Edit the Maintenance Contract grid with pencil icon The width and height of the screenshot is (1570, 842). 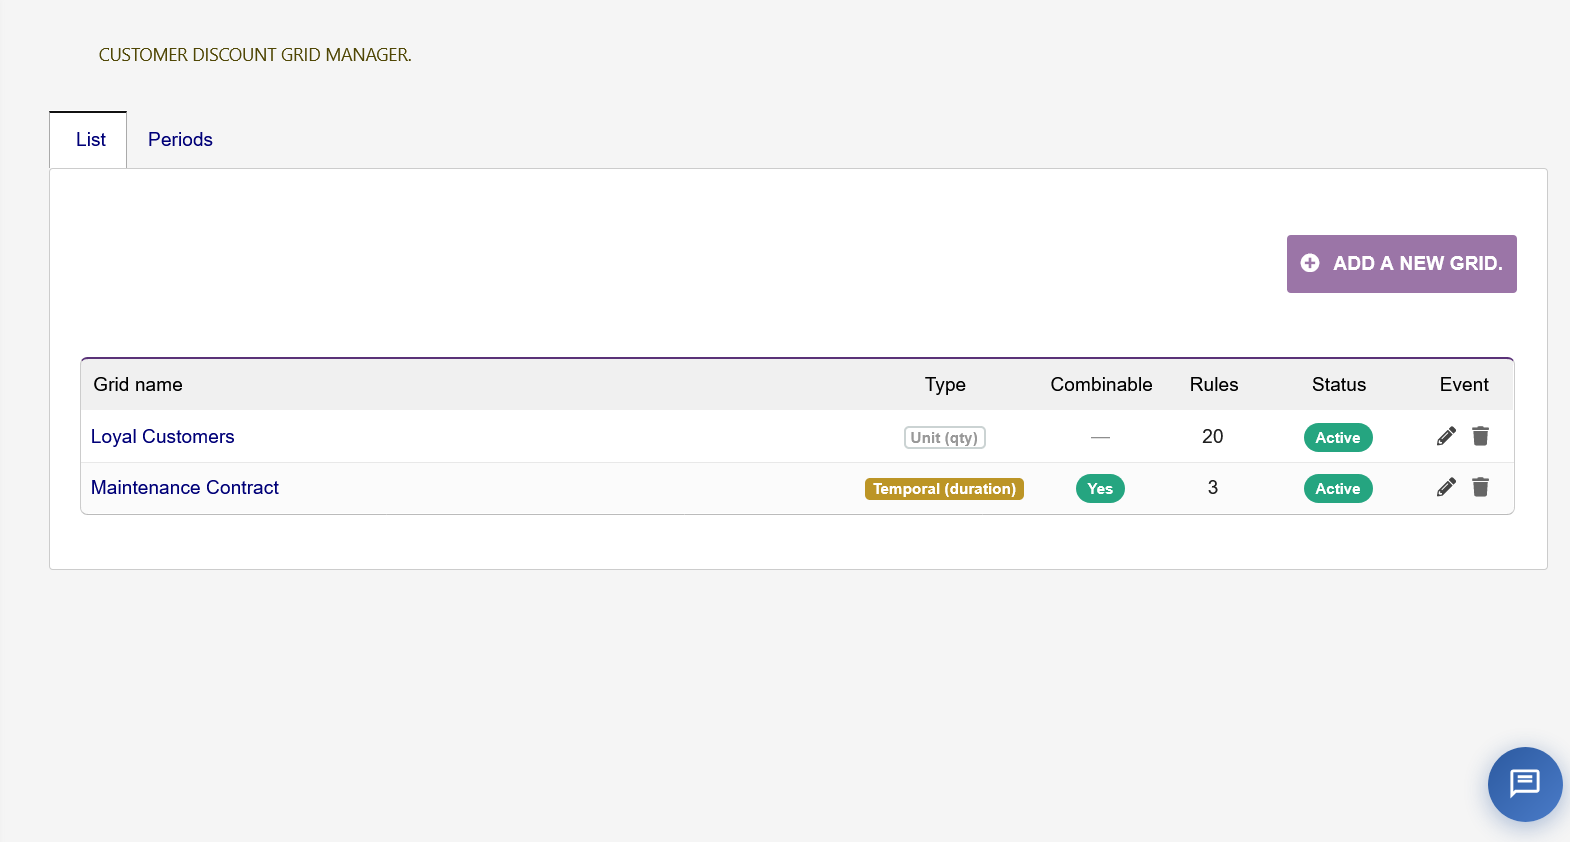coord(1446,487)
